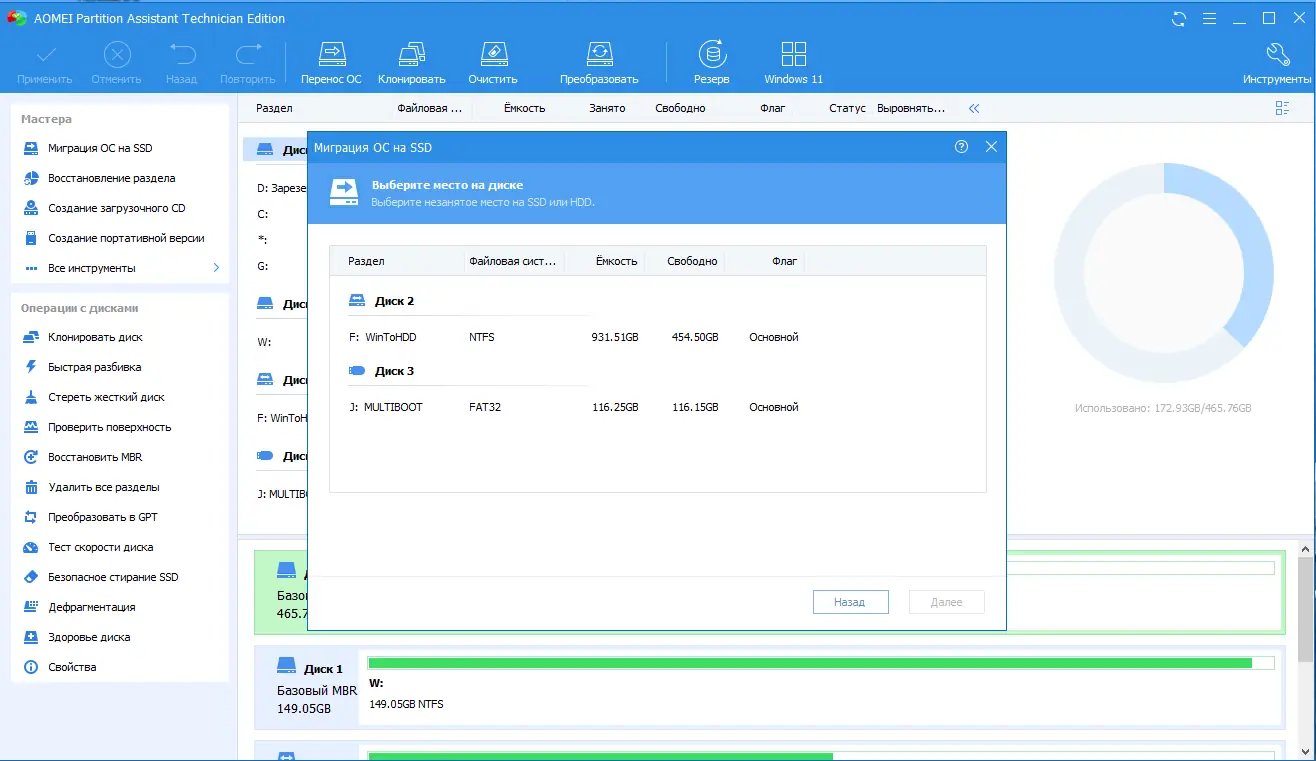
Task: Click the Windows 11 toolbar icon
Action: (x=793, y=63)
